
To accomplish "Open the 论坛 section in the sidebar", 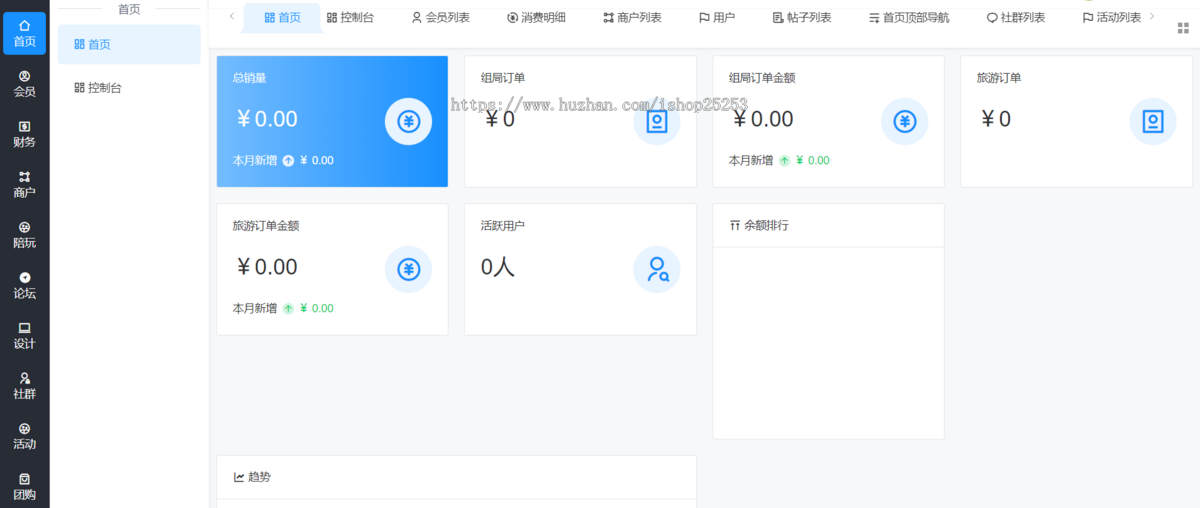I will (x=24, y=285).
